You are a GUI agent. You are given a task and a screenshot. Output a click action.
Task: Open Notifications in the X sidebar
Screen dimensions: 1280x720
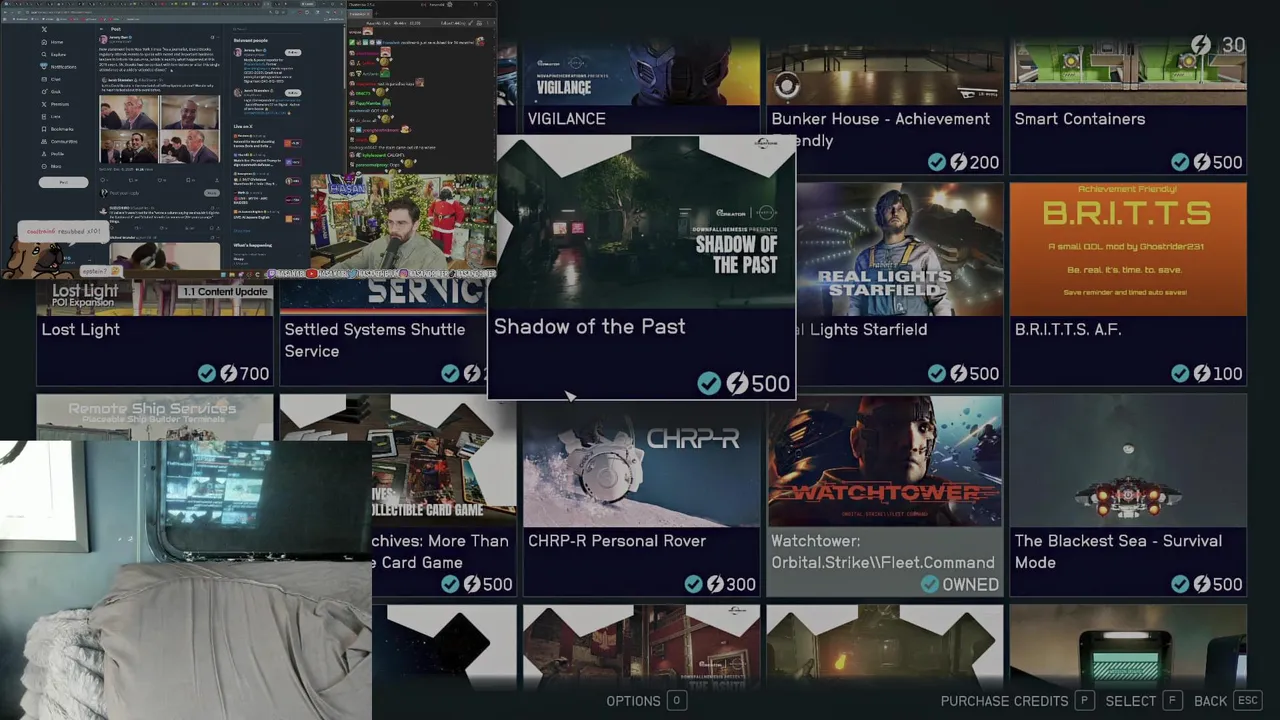pos(58,66)
